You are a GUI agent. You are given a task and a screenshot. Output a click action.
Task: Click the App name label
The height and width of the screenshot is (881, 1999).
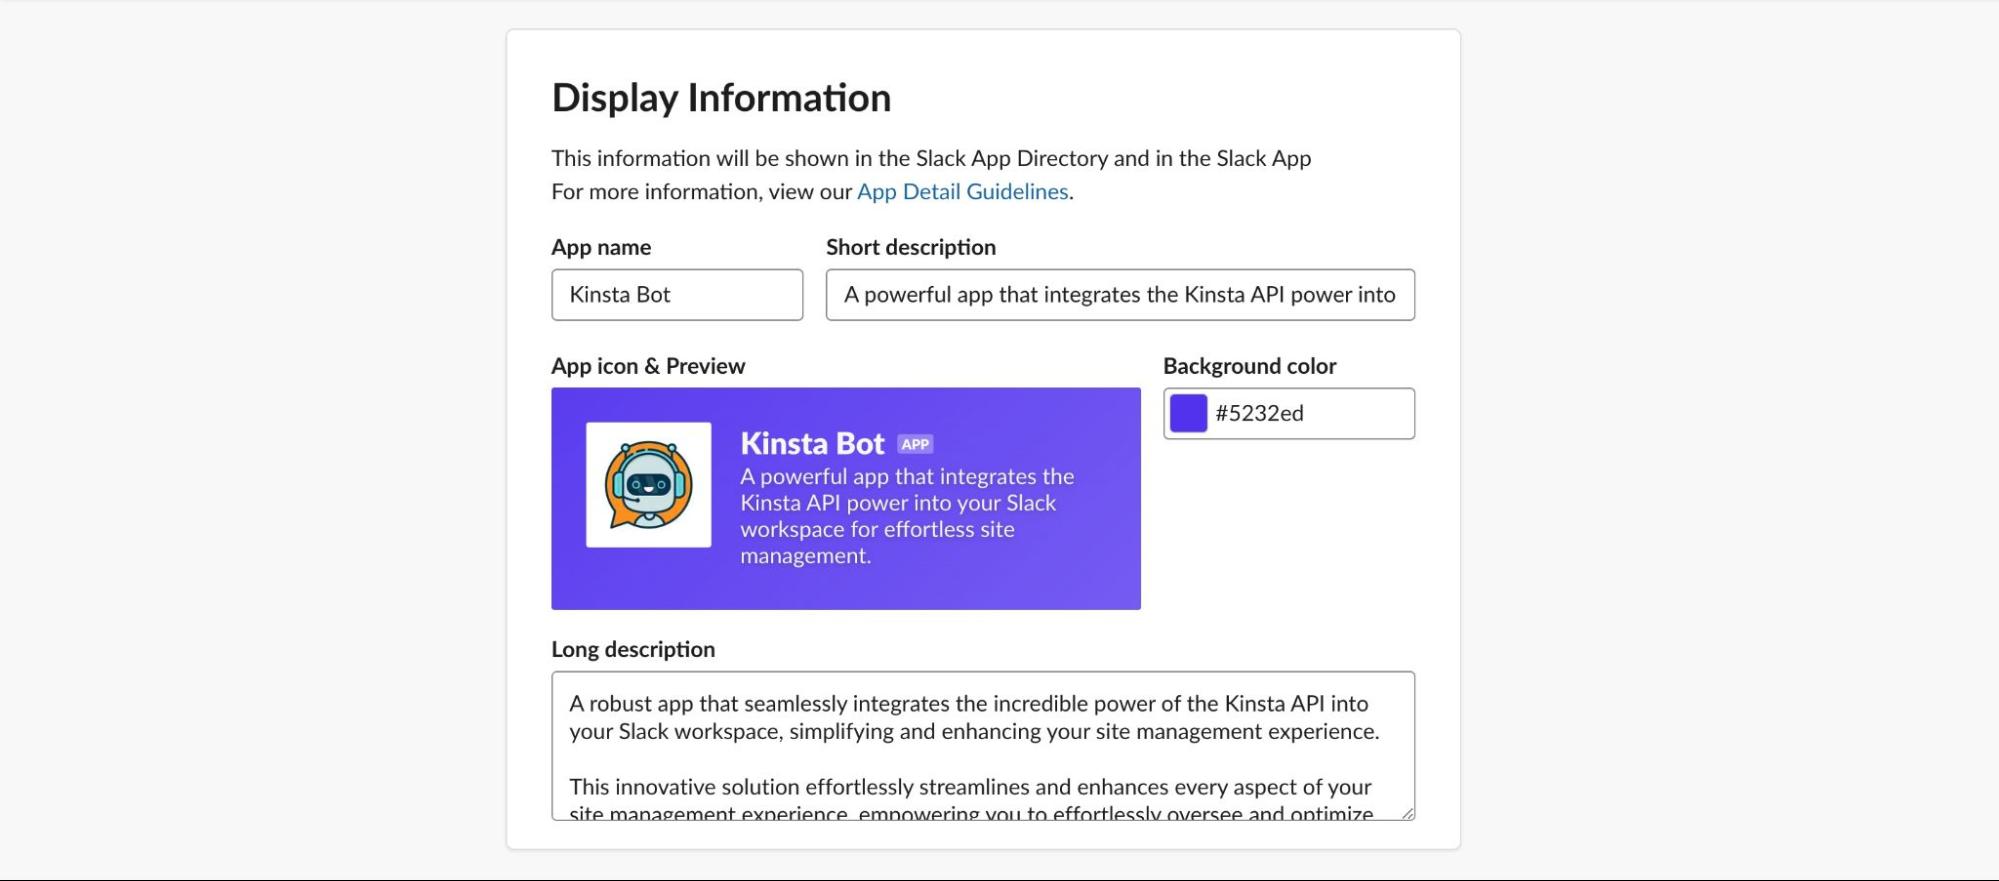(601, 247)
